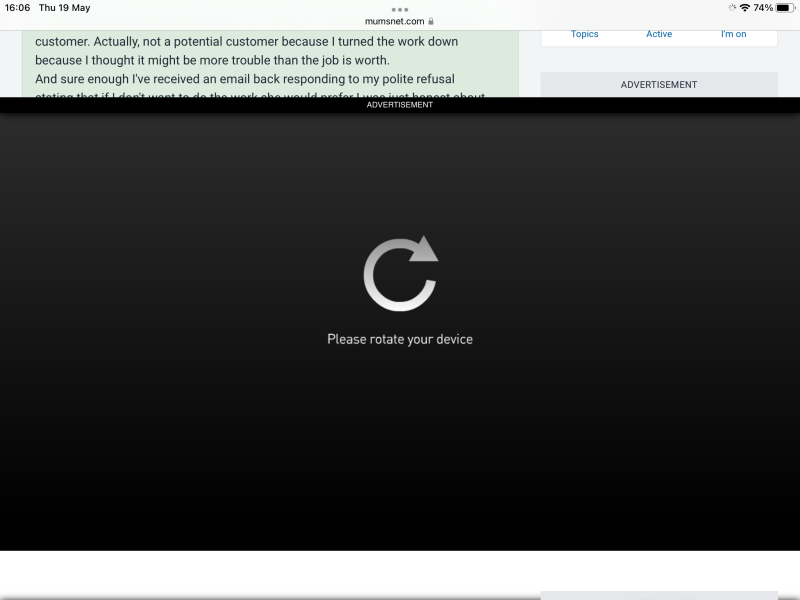800x600 pixels.
Task: Tap the 74% battery percentage
Action: [763, 8]
